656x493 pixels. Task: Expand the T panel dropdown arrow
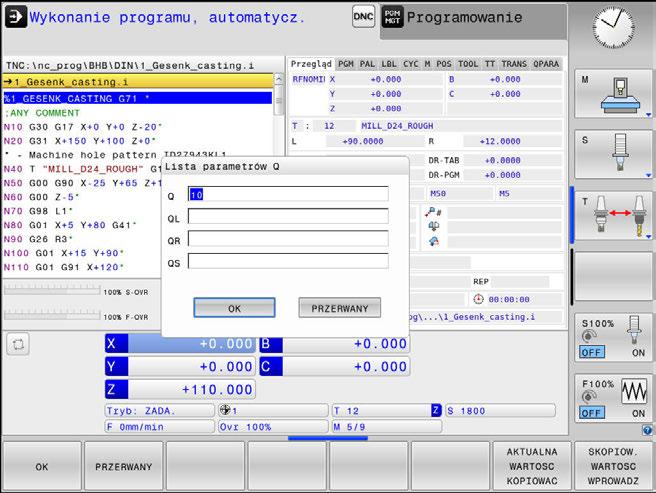(648, 237)
